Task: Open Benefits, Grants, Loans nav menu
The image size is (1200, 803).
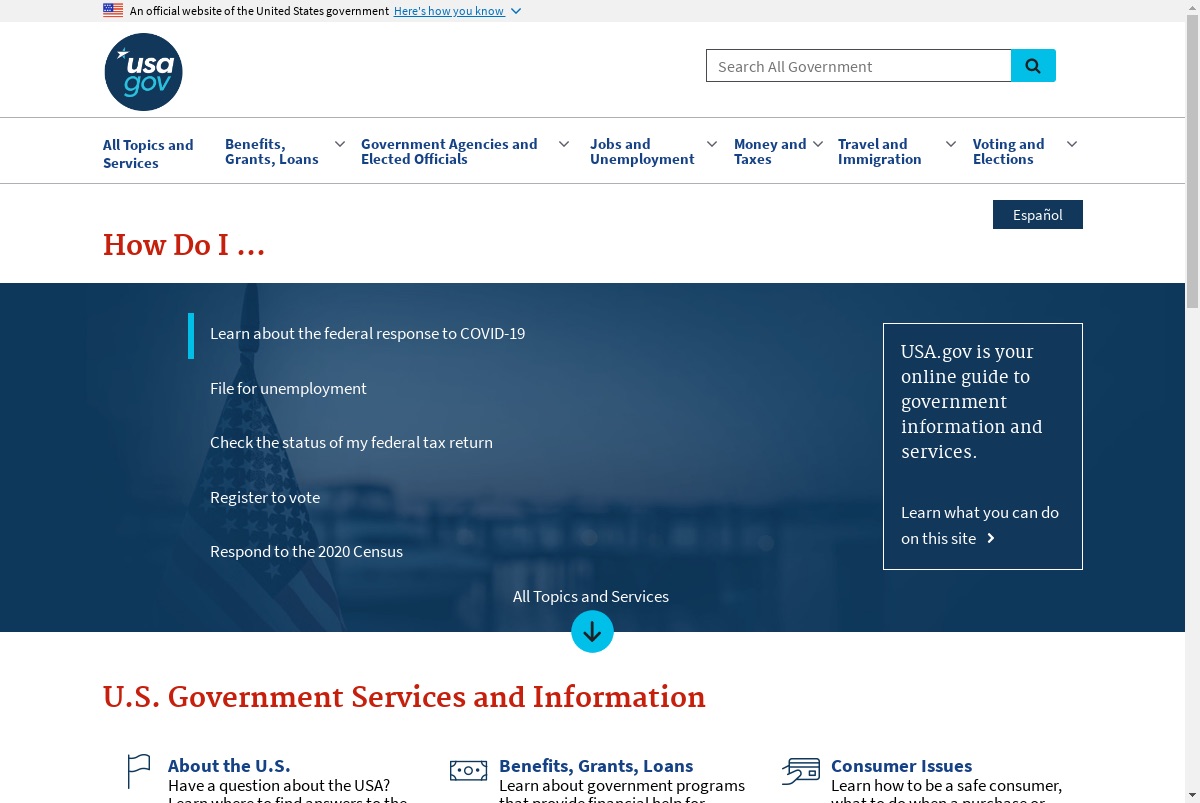Action: click(272, 152)
